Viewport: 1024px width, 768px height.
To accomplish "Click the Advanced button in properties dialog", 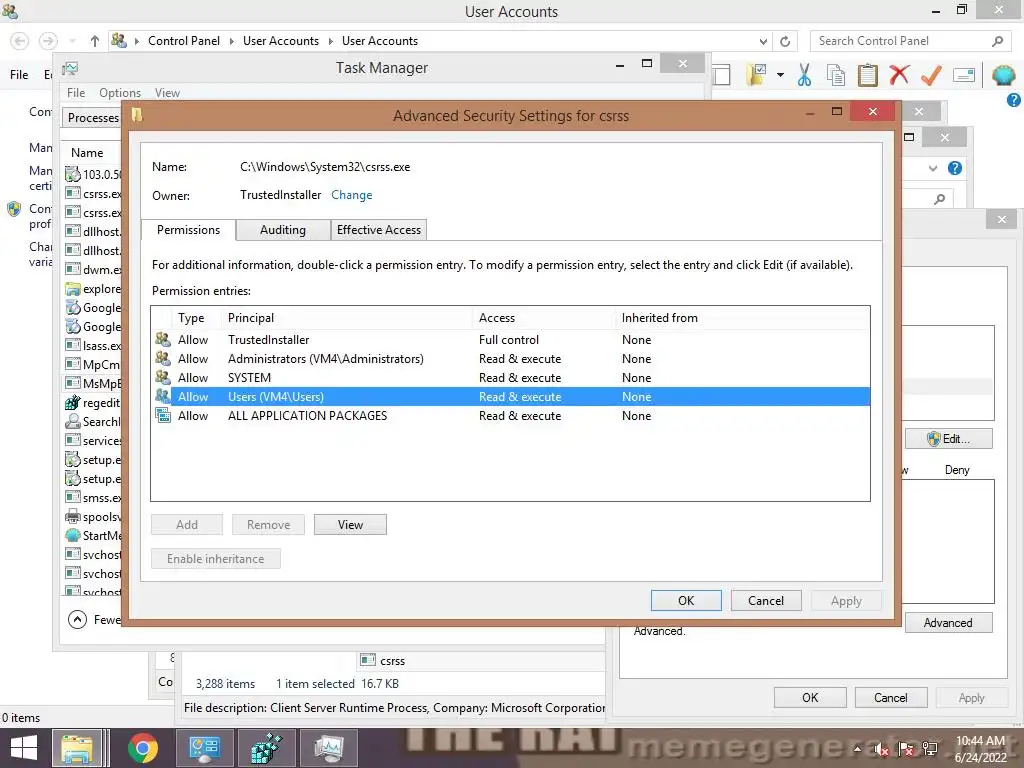I will [x=948, y=623].
